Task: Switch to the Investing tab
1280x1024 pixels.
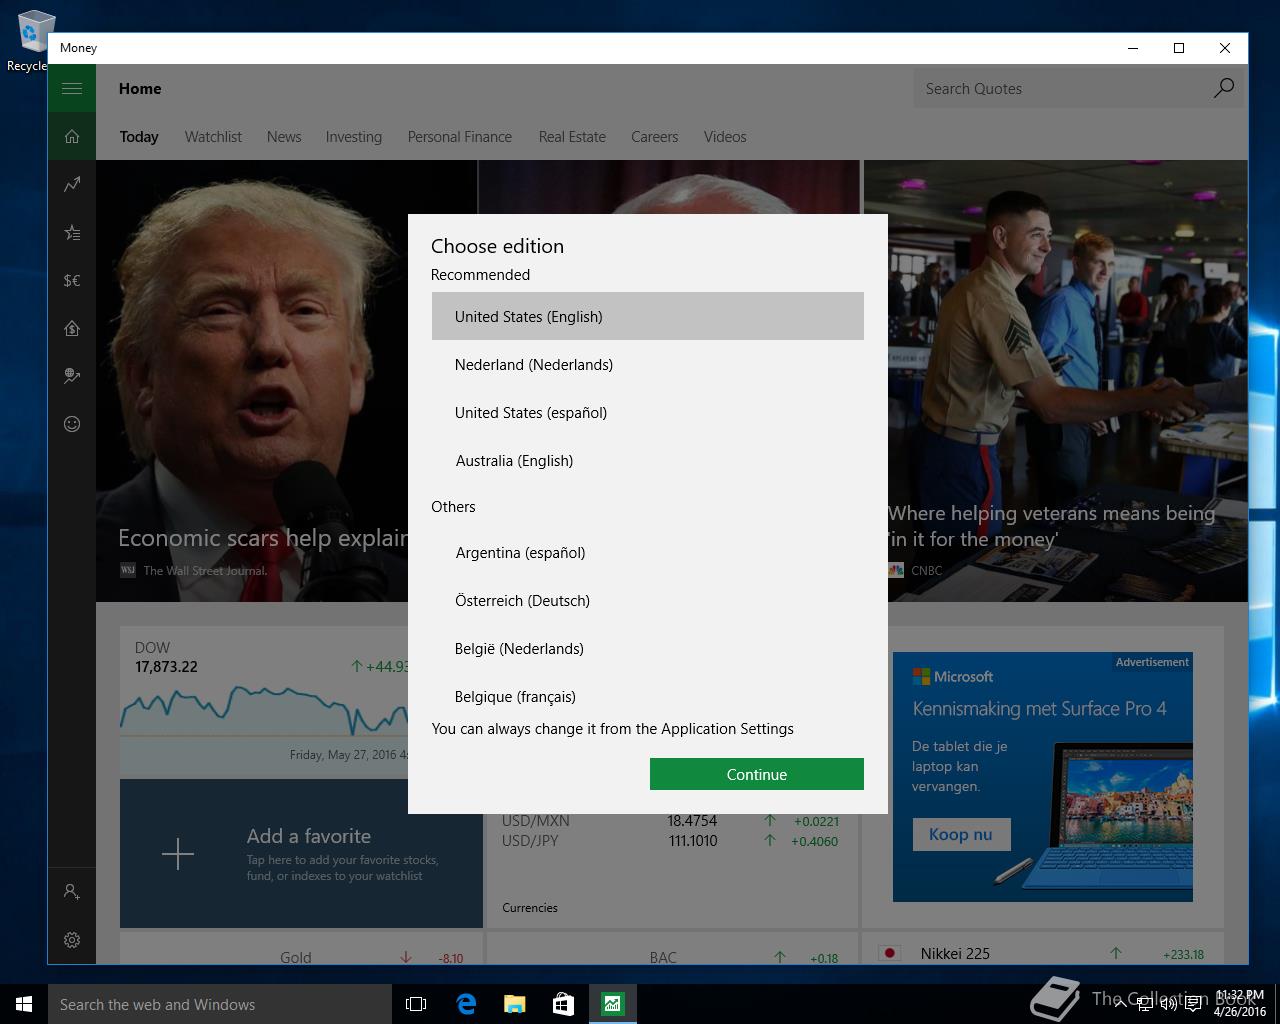Action: coord(354,137)
